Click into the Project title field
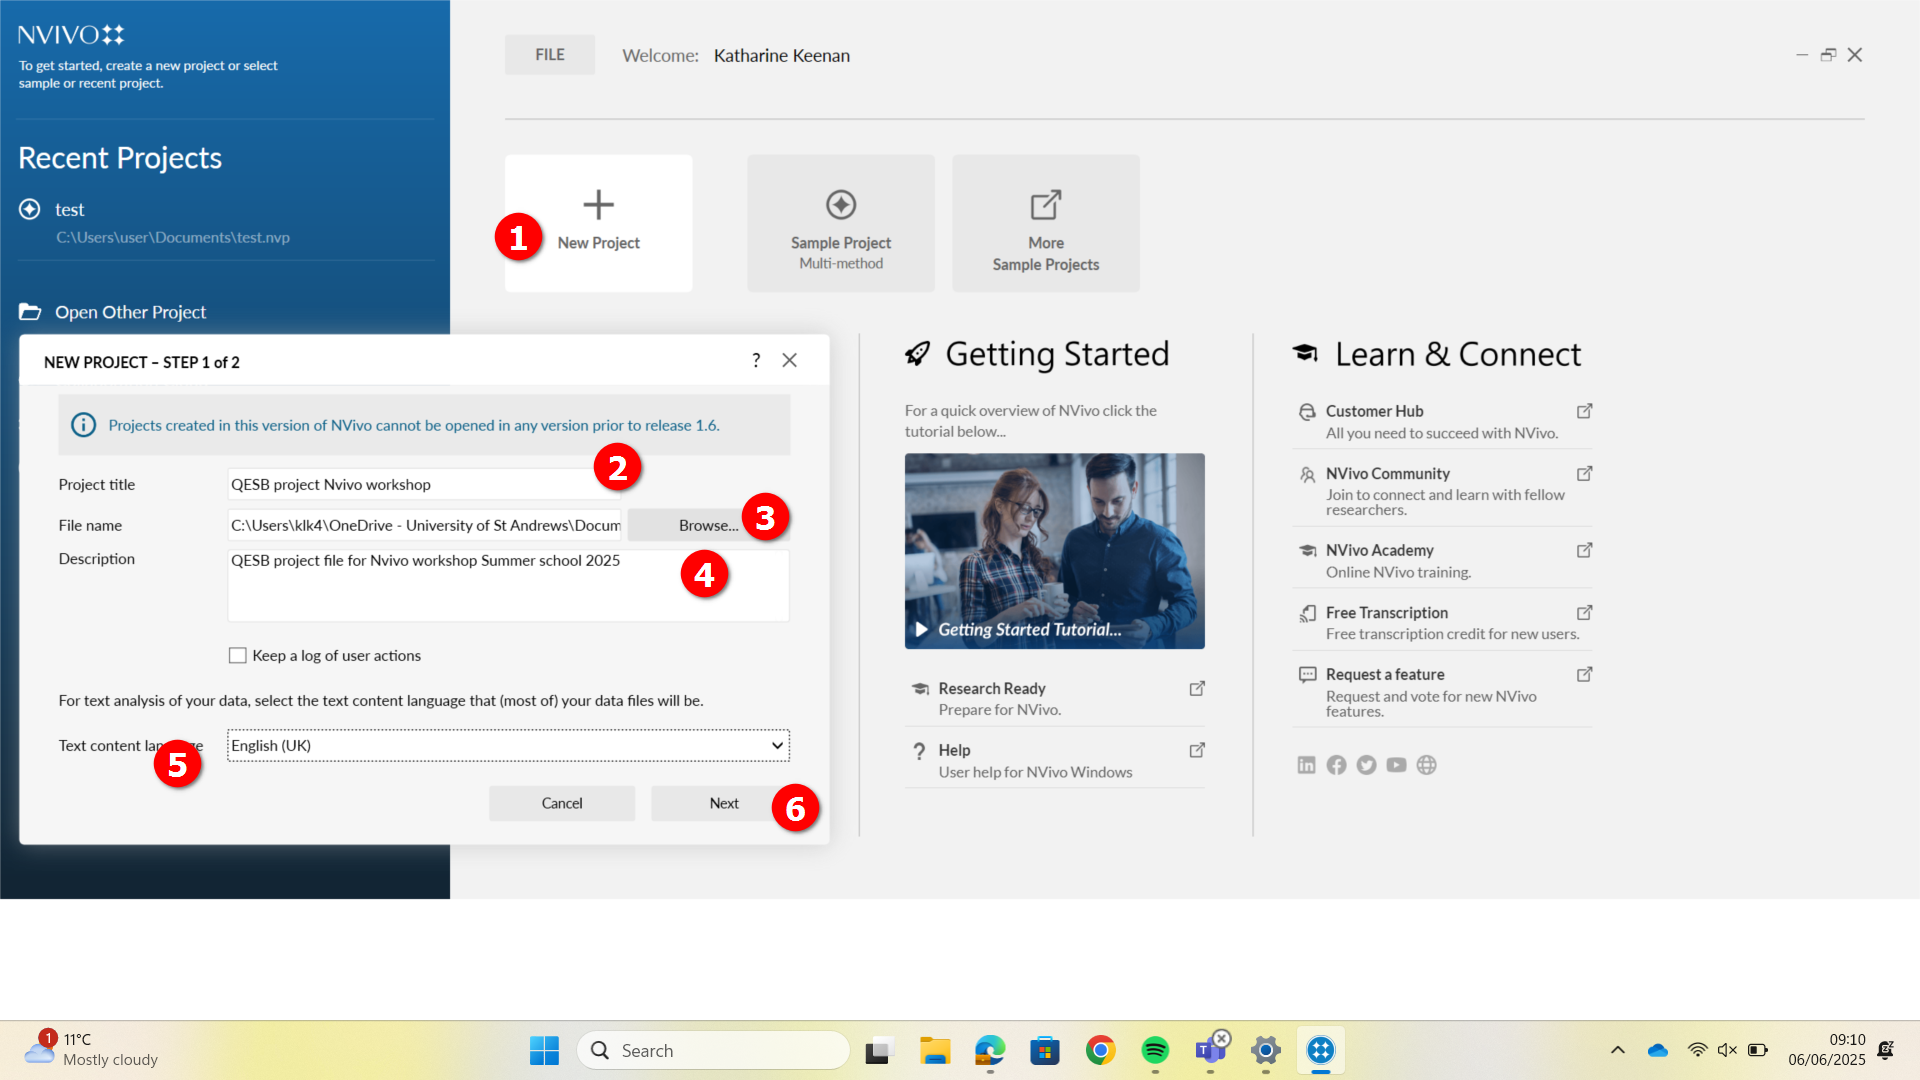The height and width of the screenshot is (1080, 1920). click(x=410, y=485)
